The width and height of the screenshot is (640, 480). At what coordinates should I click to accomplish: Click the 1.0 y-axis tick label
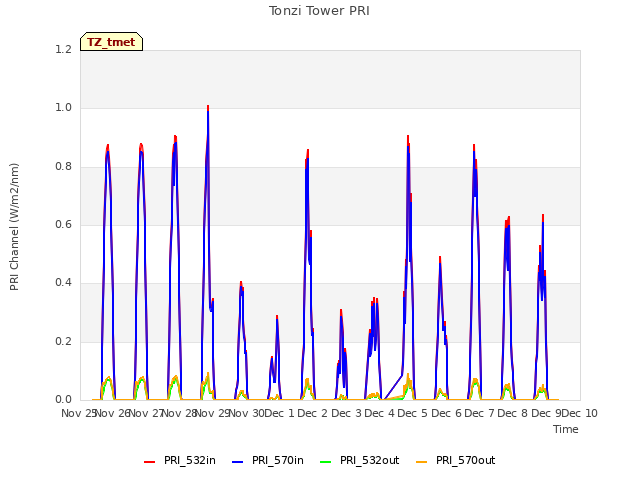pos(63,108)
